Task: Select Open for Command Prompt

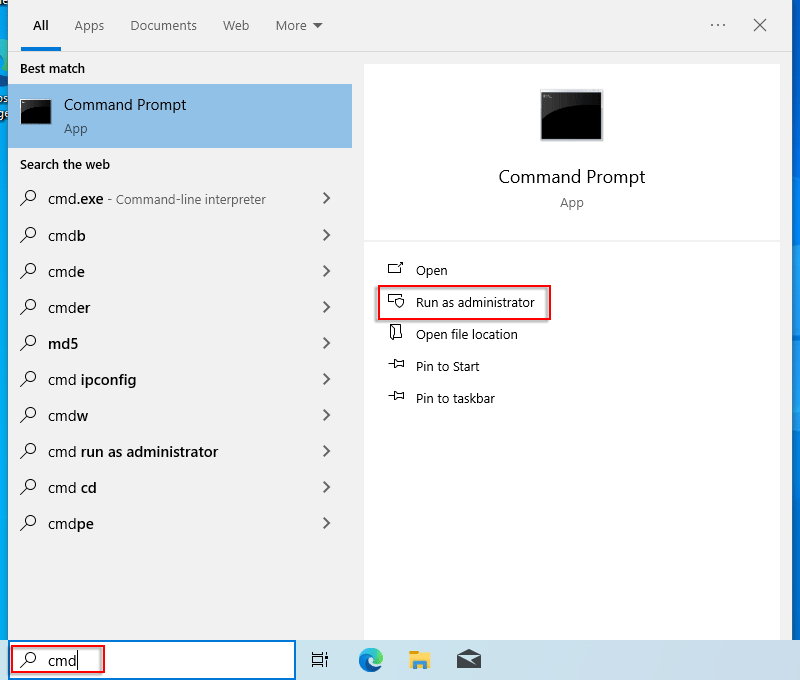Action: point(432,270)
